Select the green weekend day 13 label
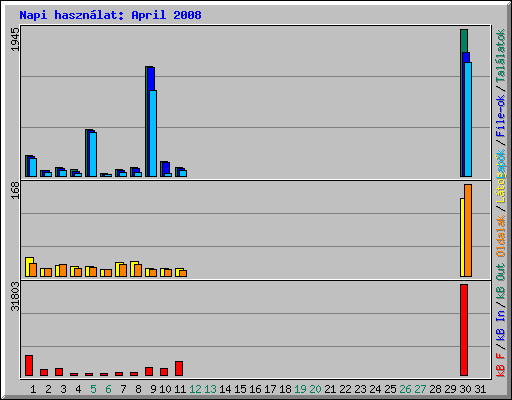Screen dimensions: 512x400 (210, 389)
